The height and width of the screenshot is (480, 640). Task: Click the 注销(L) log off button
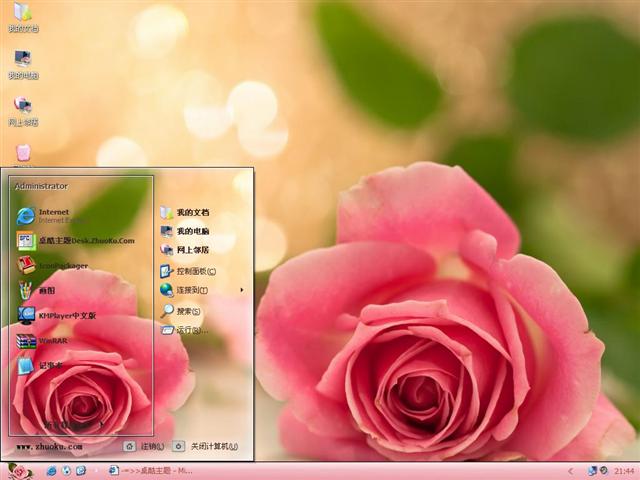(x=144, y=447)
